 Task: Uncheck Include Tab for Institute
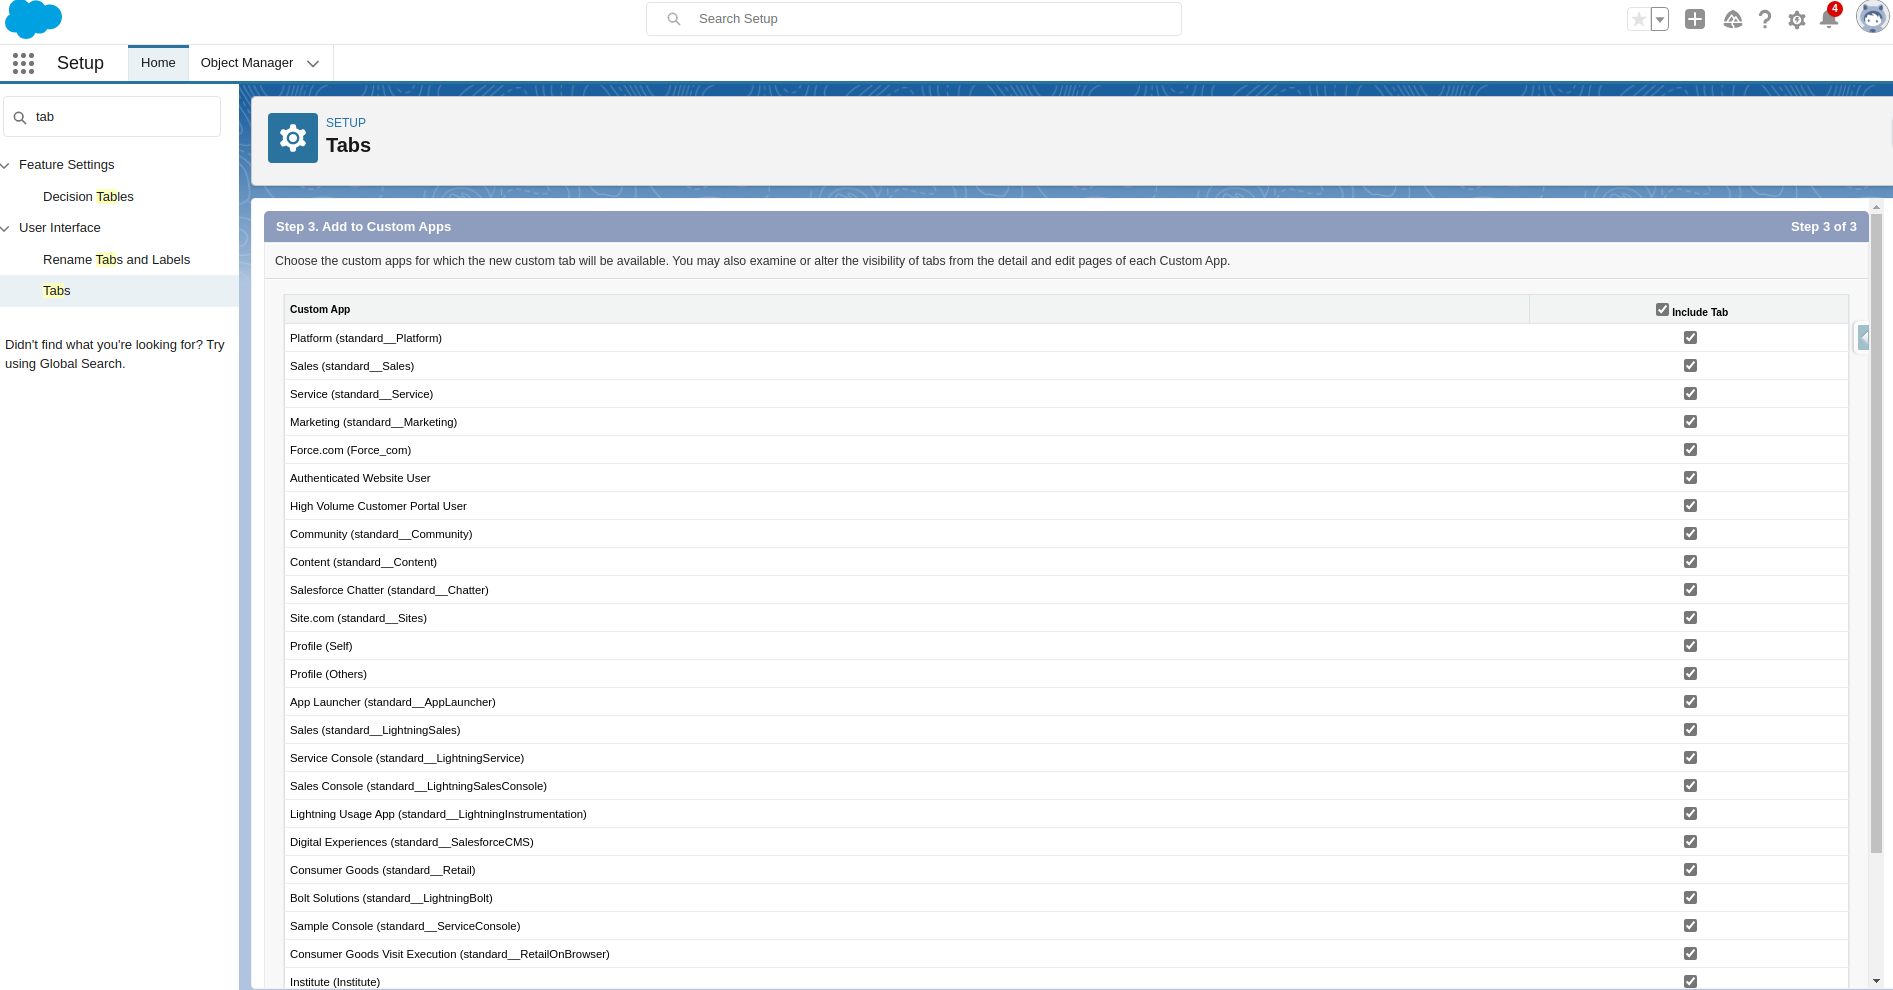coord(1690,982)
